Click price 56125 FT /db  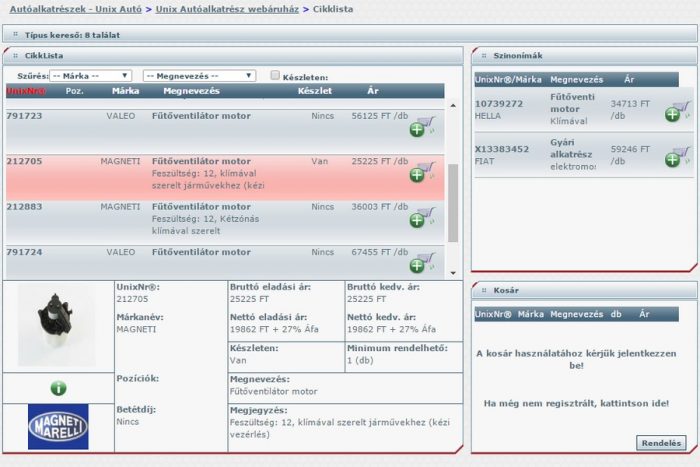pos(379,116)
